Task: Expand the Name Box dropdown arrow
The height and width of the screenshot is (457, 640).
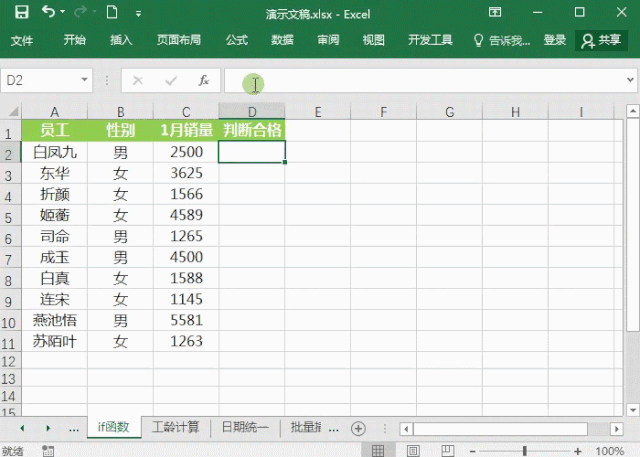Action: pyautogui.click(x=84, y=80)
